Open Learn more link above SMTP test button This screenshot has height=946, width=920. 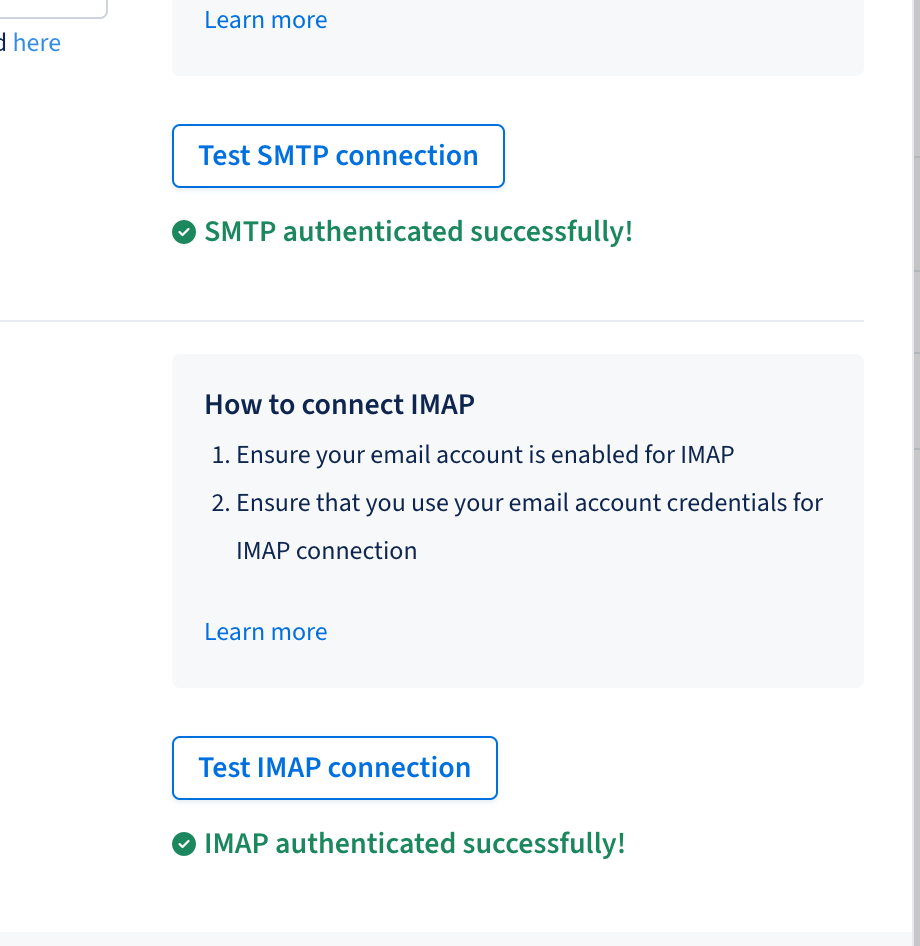click(x=265, y=20)
